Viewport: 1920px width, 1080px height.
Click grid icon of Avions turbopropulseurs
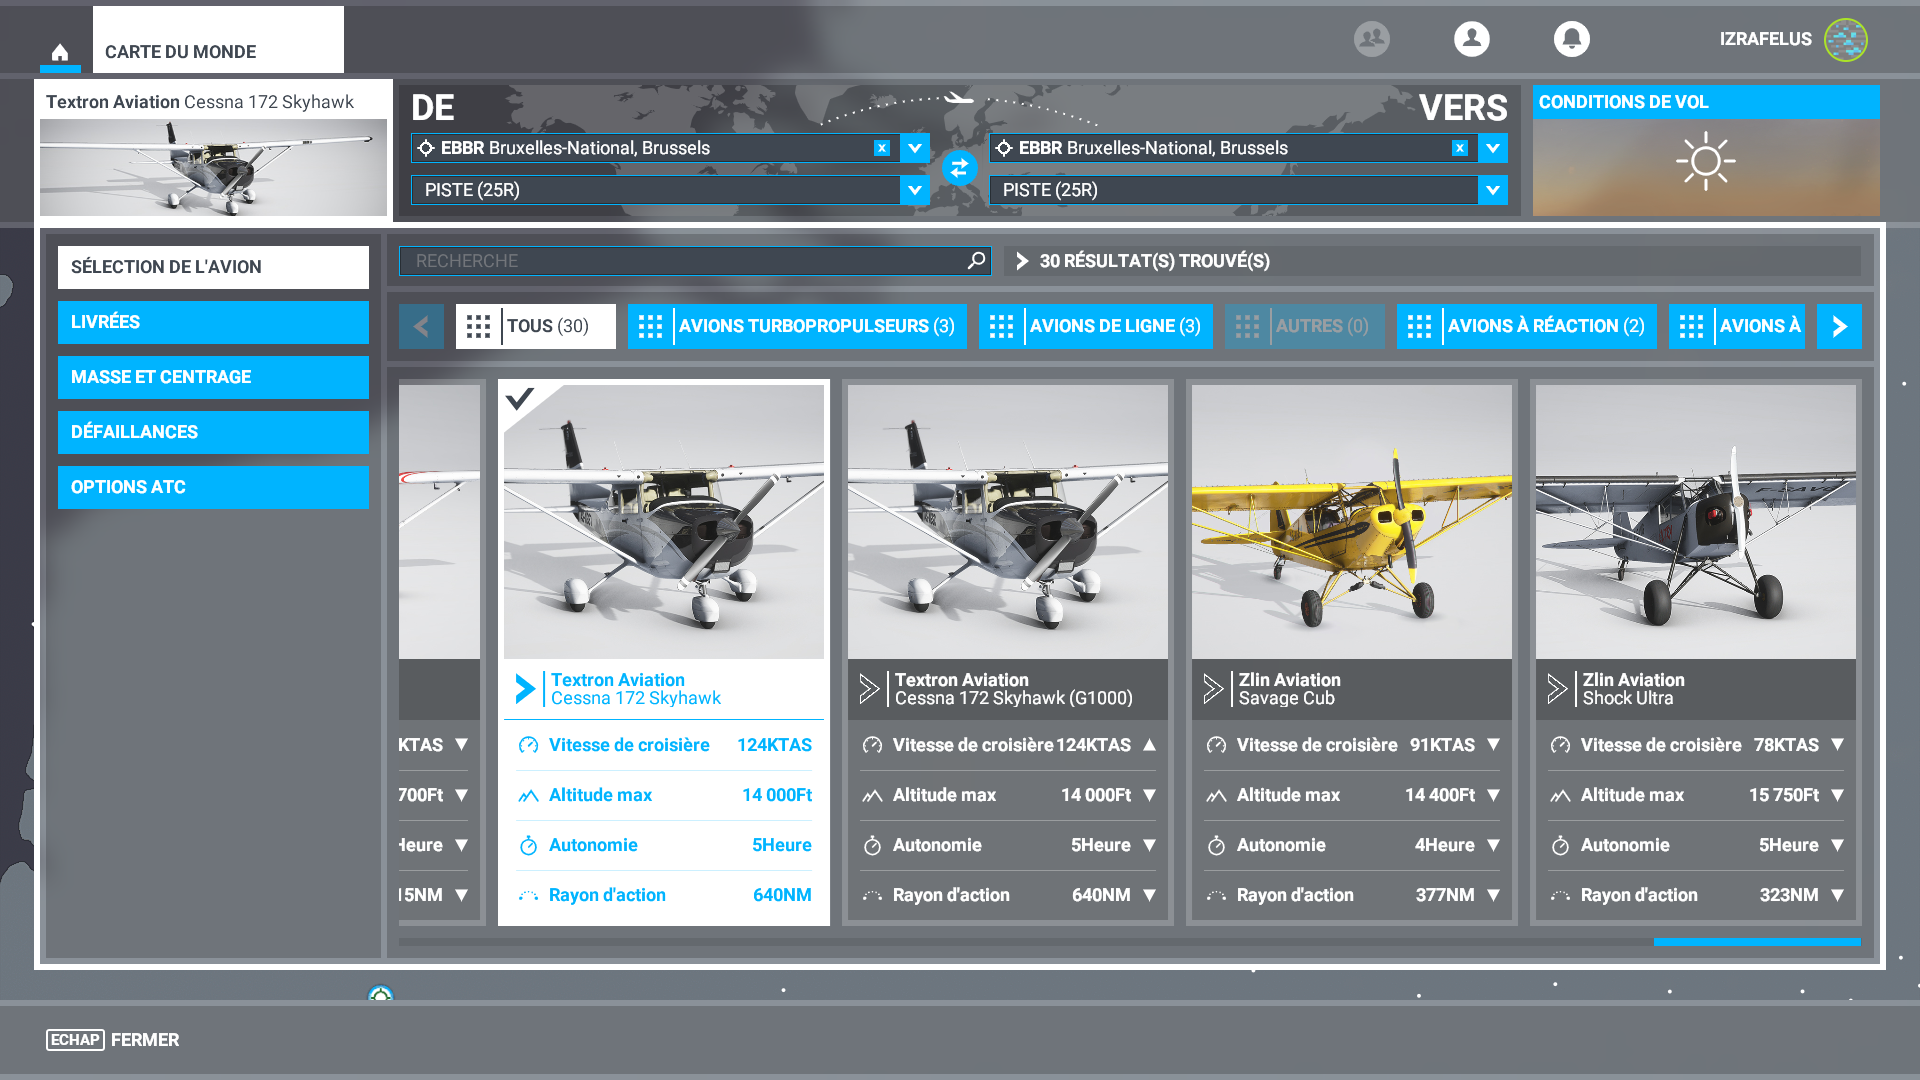pyautogui.click(x=650, y=326)
